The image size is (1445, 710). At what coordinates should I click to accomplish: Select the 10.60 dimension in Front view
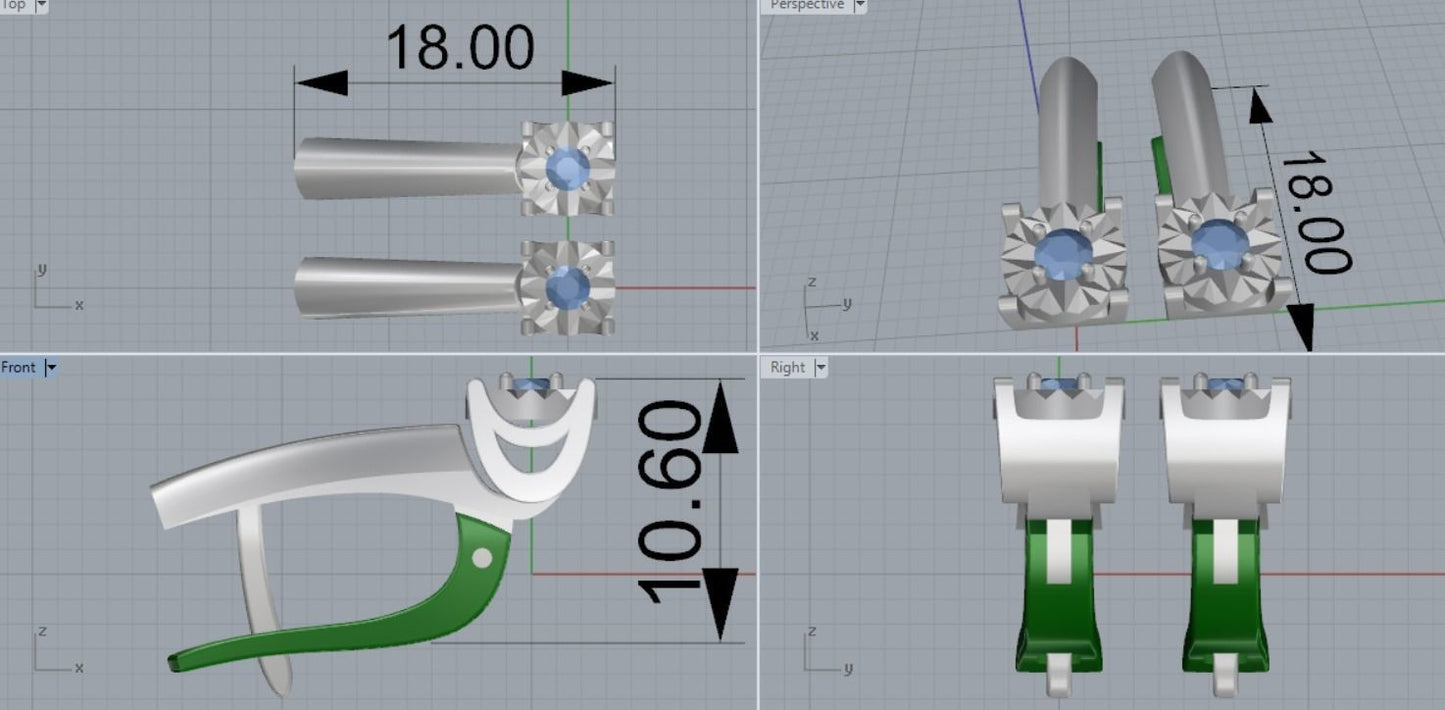click(x=670, y=503)
